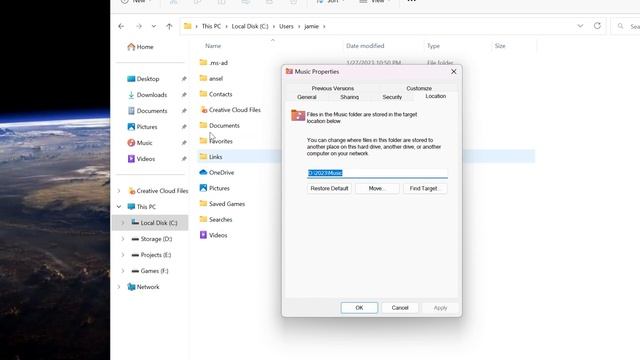Click the Music folder path field
The width and height of the screenshot is (640, 360).
(377, 173)
